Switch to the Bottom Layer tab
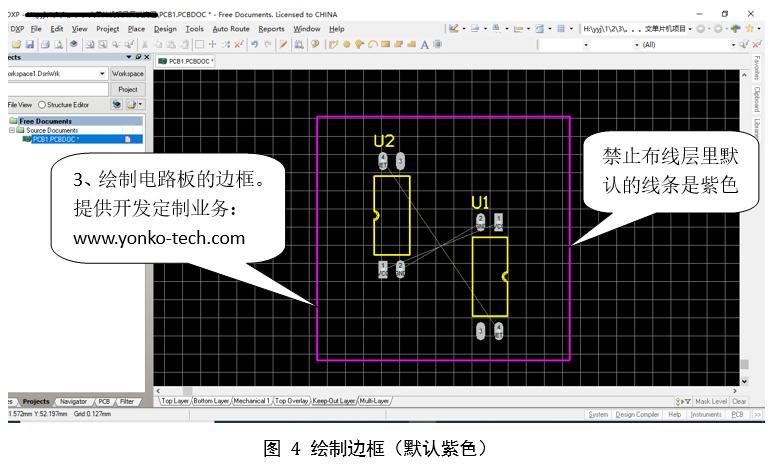The width and height of the screenshot is (770, 466). [211, 401]
